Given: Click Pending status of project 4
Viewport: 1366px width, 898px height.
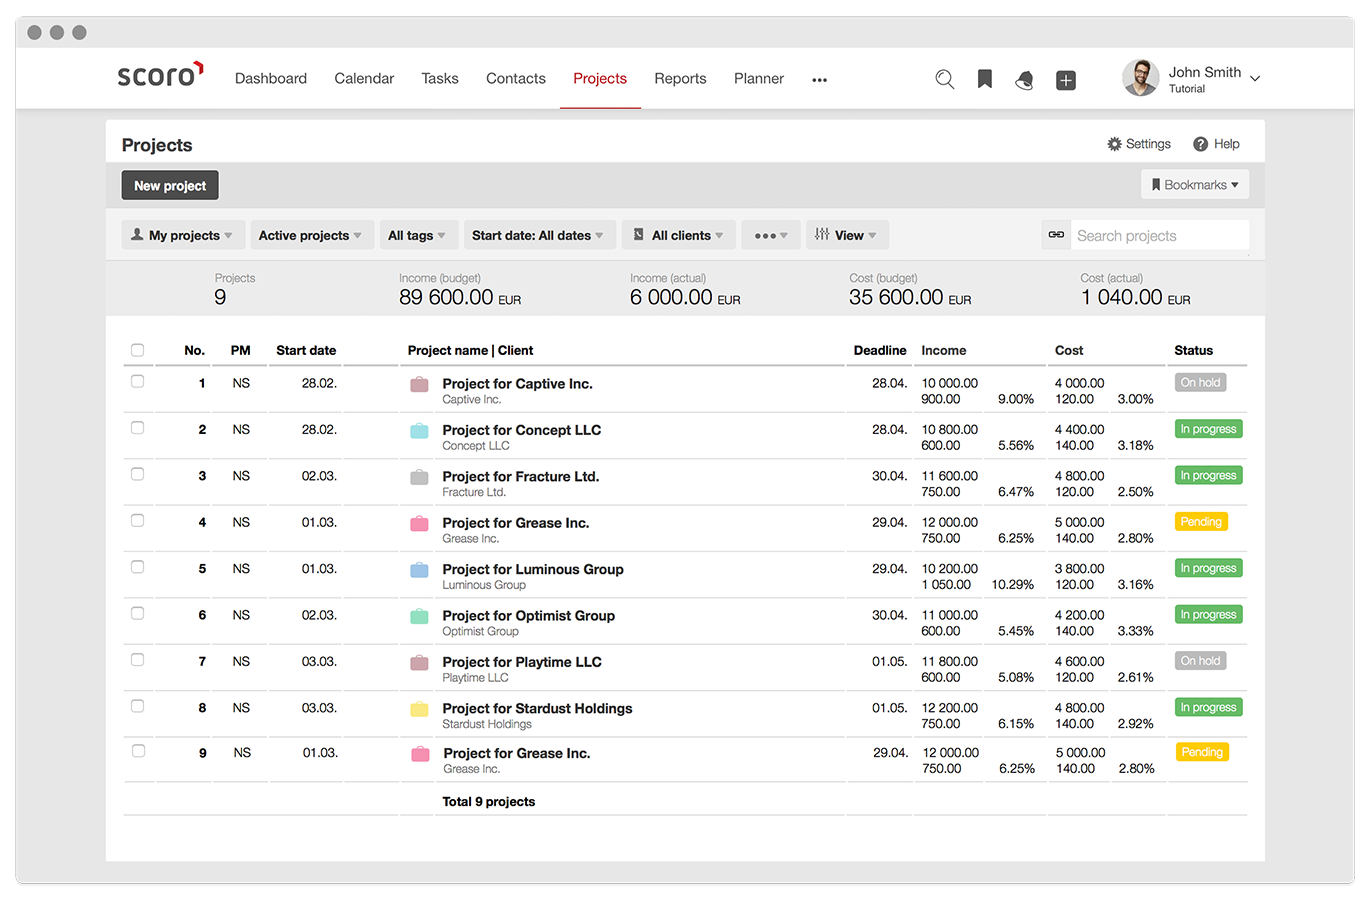Looking at the screenshot, I should 1201,522.
